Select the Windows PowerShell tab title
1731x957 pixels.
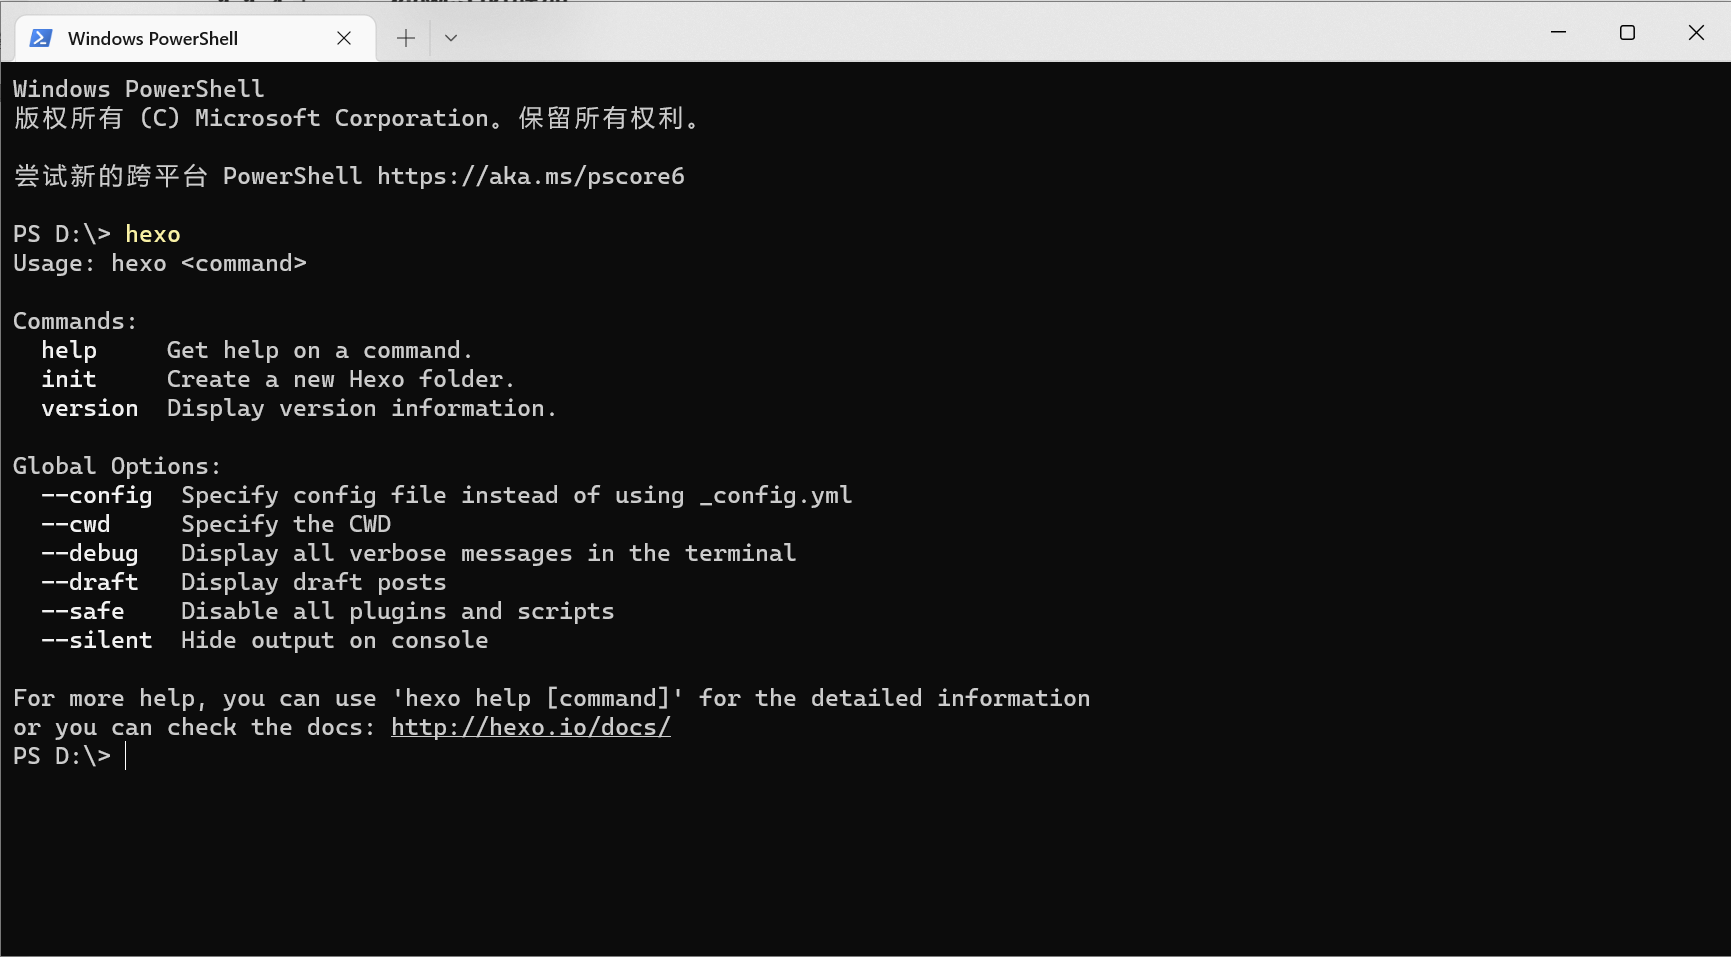[152, 38]
